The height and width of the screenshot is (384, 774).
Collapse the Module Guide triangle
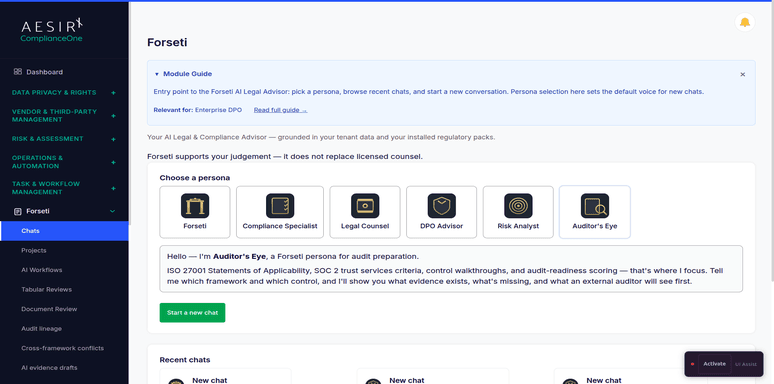pos(156,74)
